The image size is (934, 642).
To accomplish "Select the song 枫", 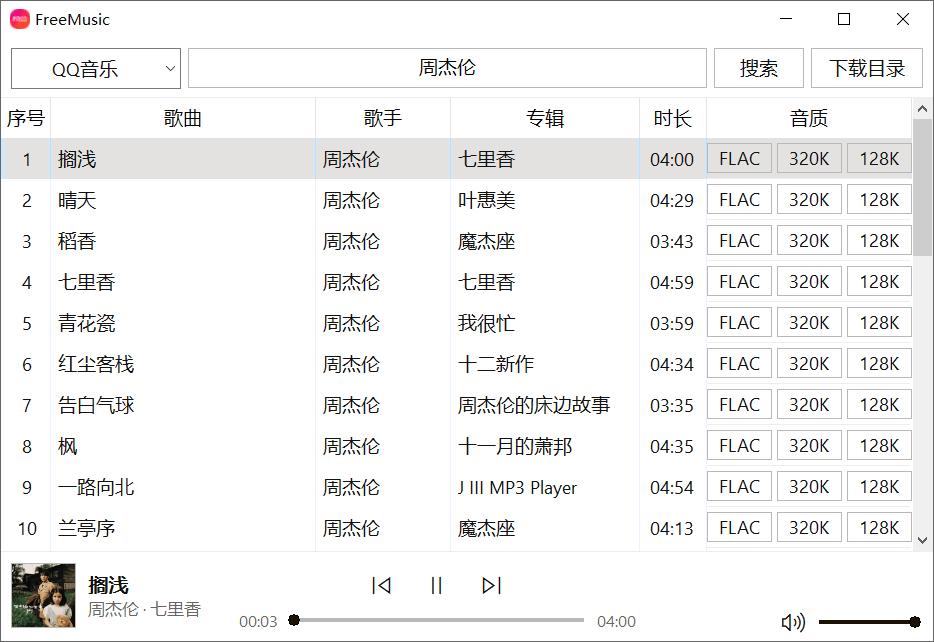I will pyautogui.click(x=67, y=447).
